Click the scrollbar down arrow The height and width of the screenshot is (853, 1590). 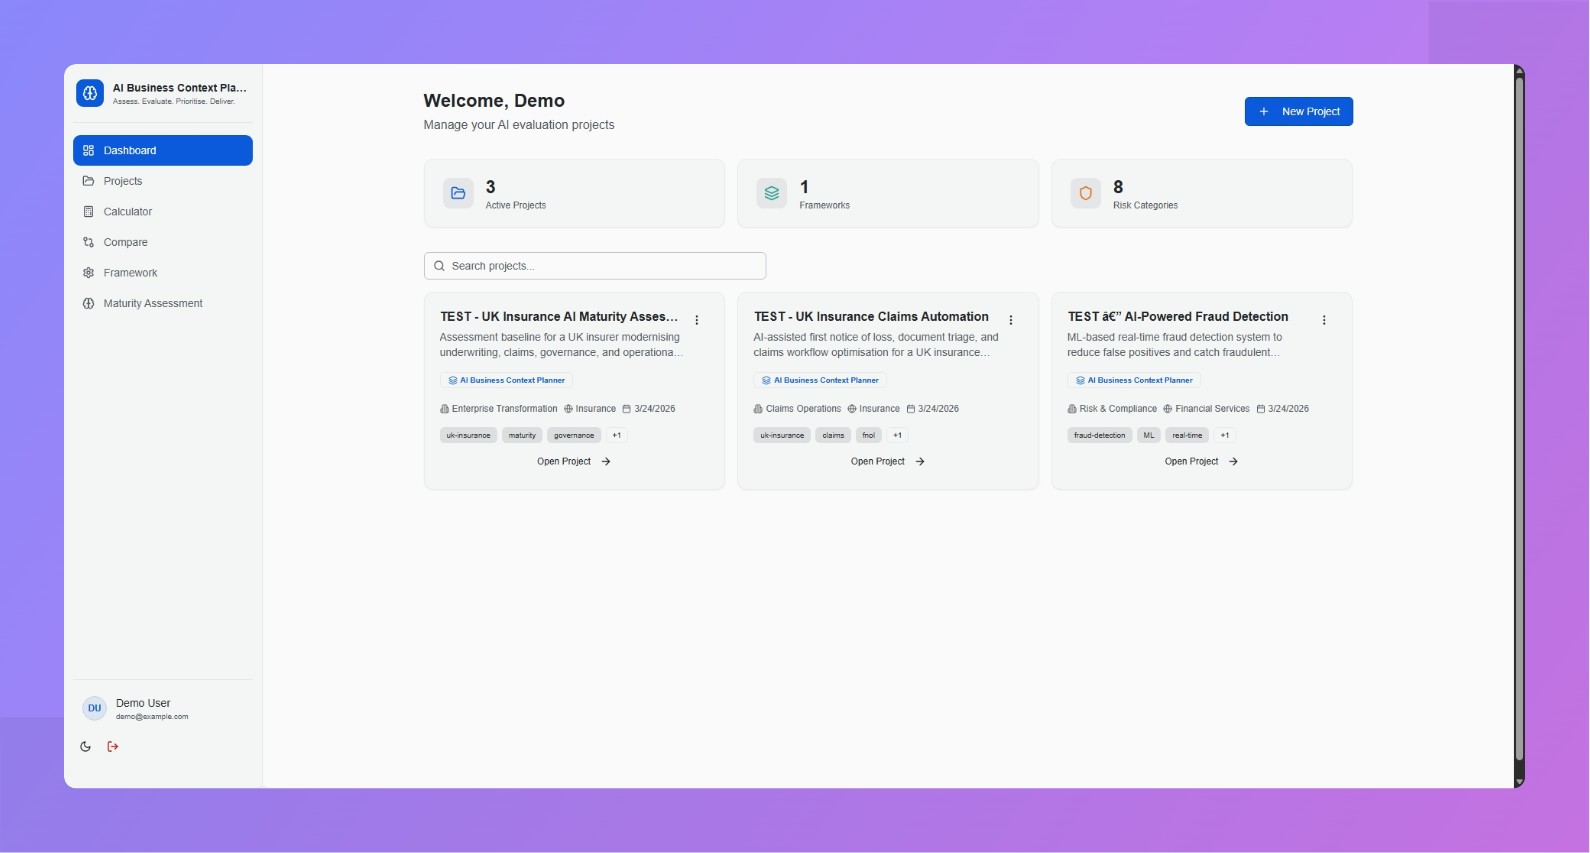(x=1519, y=782)
